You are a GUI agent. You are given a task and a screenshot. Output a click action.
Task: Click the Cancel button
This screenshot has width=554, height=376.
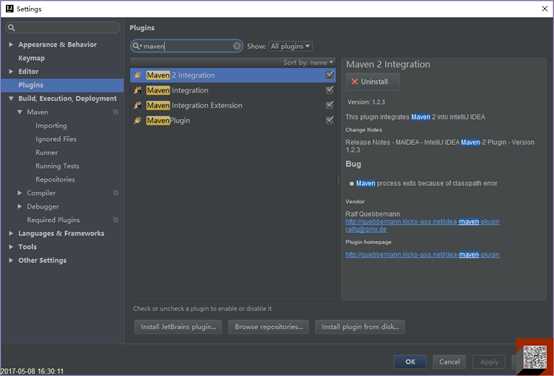(449, 362)
